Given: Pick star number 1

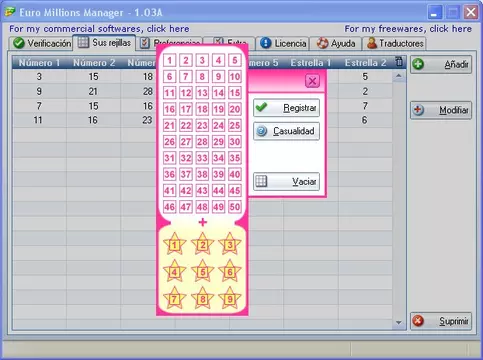Looking at the screenshot, I should coord(174,245).
